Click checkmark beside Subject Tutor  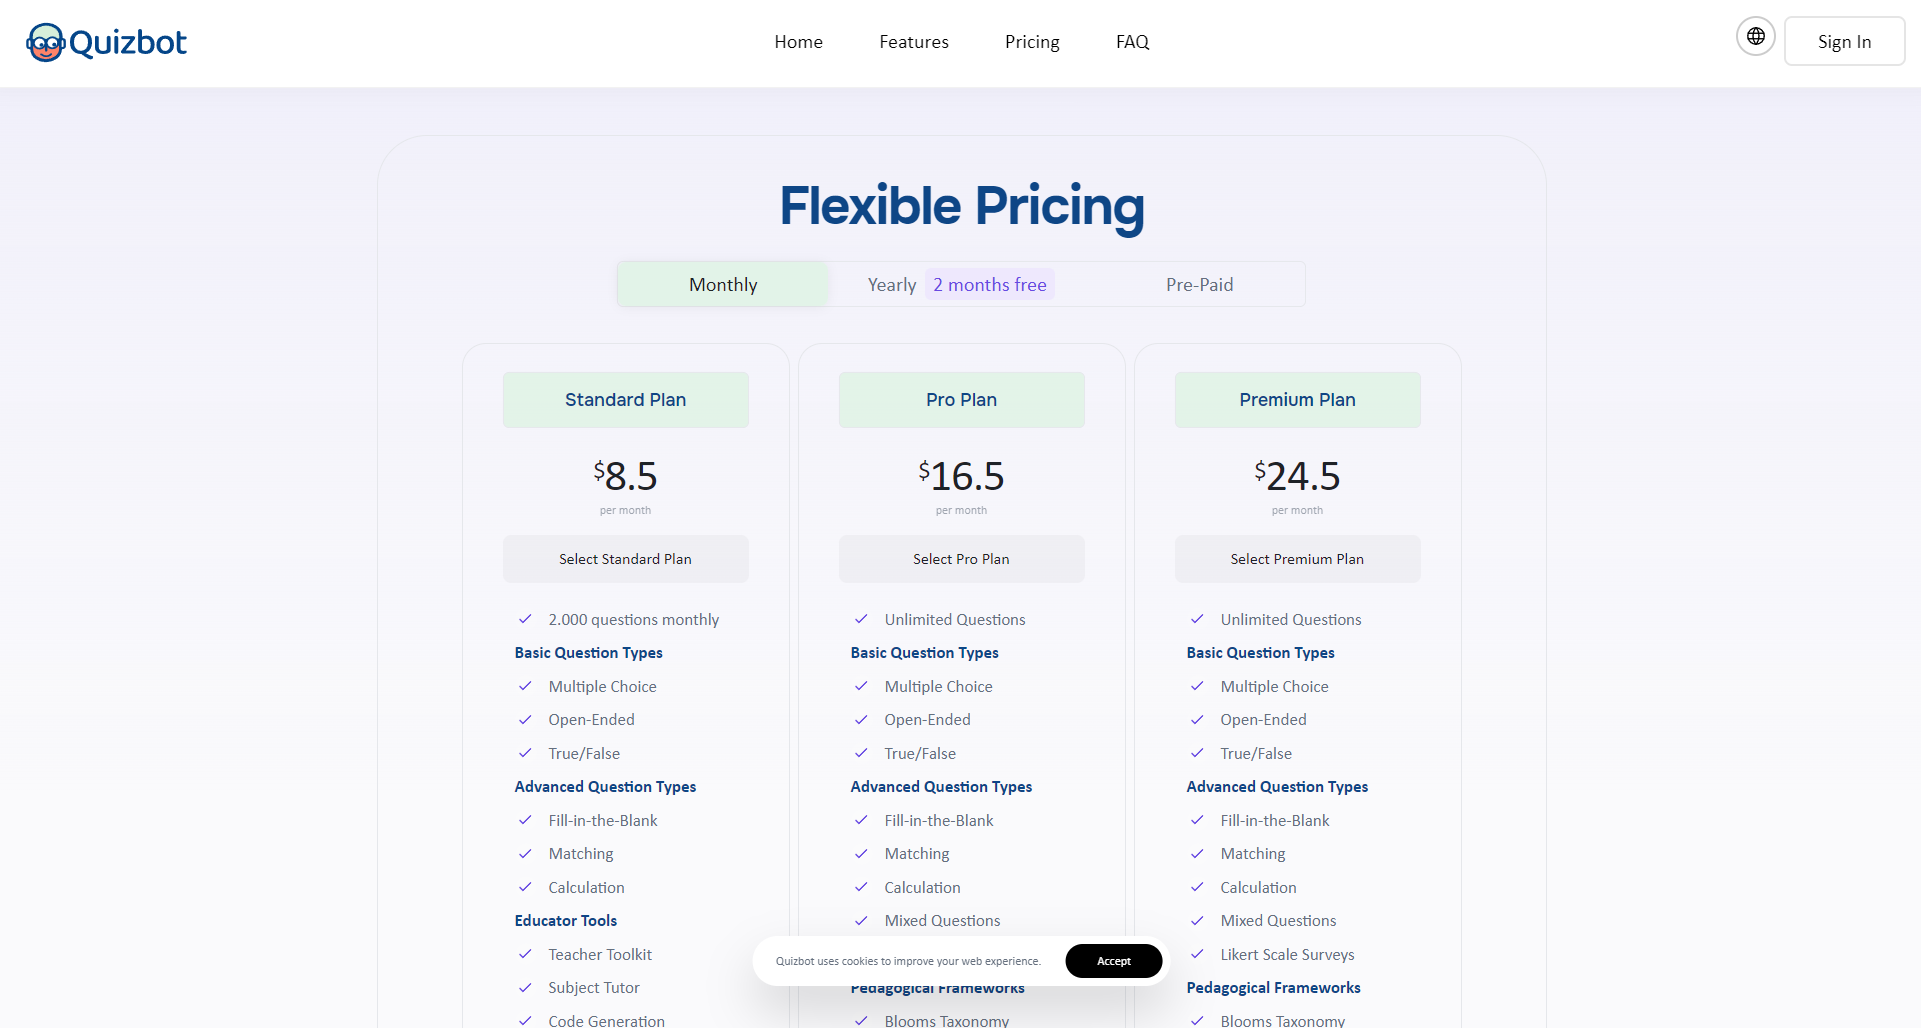coord(525,987)
